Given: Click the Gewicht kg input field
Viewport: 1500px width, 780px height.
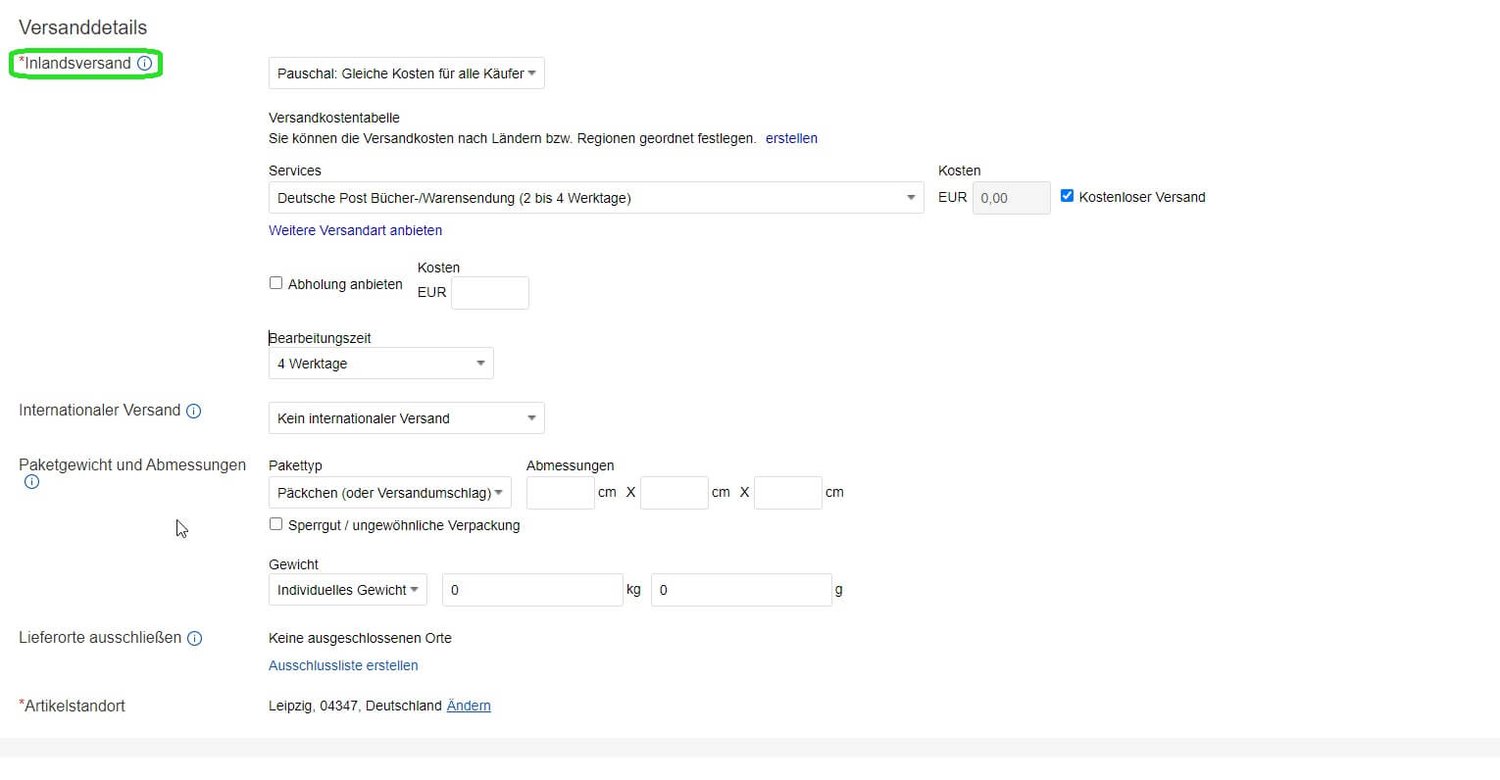Looking at the screenshot, I should click(533, 590).
